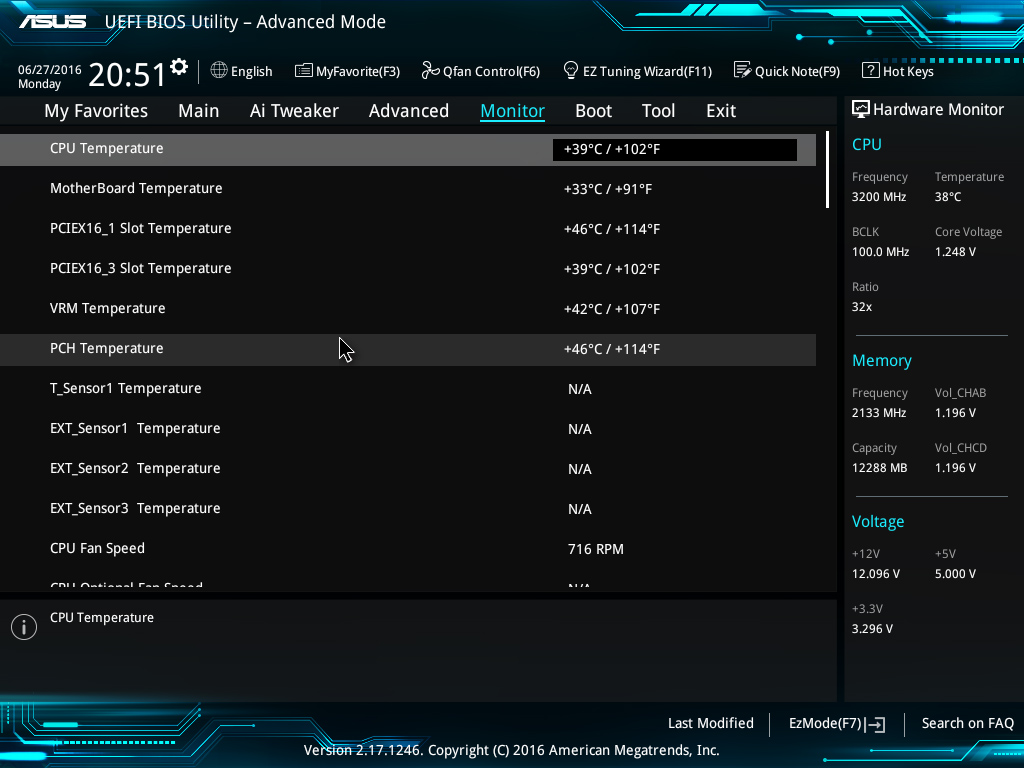Click the +33°C / +91°F motherboard value
The width and height of the screenshot is (1024, 768).
(x=608, y=189)
